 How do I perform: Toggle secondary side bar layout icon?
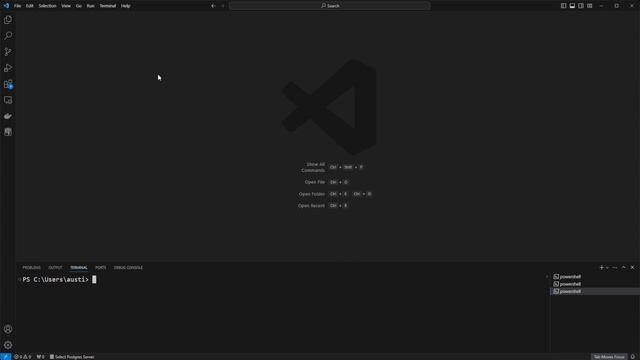coord(581,6)
